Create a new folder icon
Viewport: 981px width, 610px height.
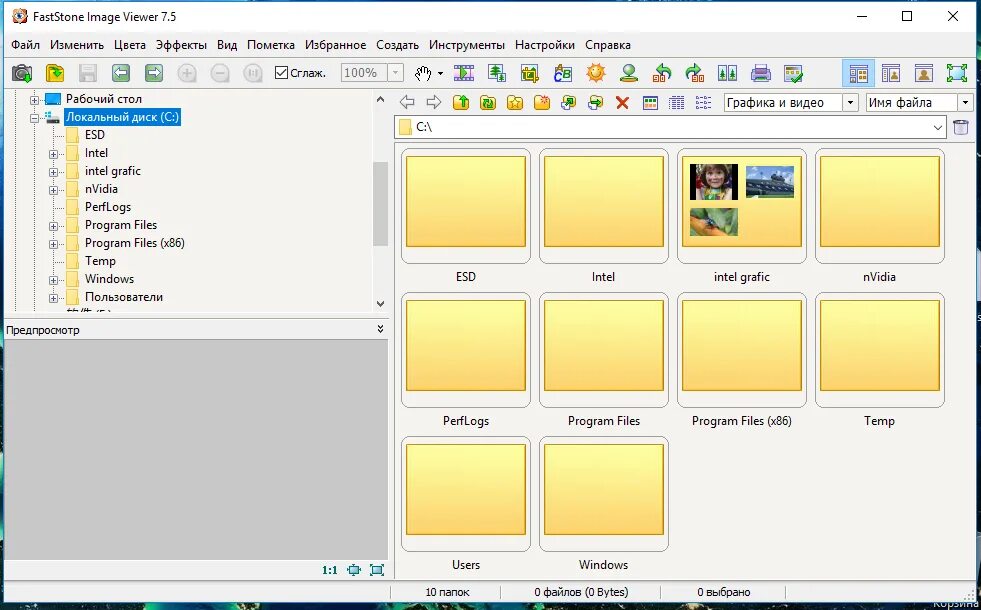(x=542, y=102)
